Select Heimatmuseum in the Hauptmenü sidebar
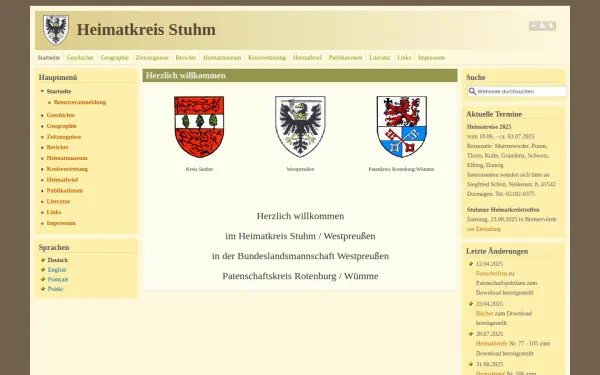The width and height of the screenshot is (600, 375). pos(67,158)
